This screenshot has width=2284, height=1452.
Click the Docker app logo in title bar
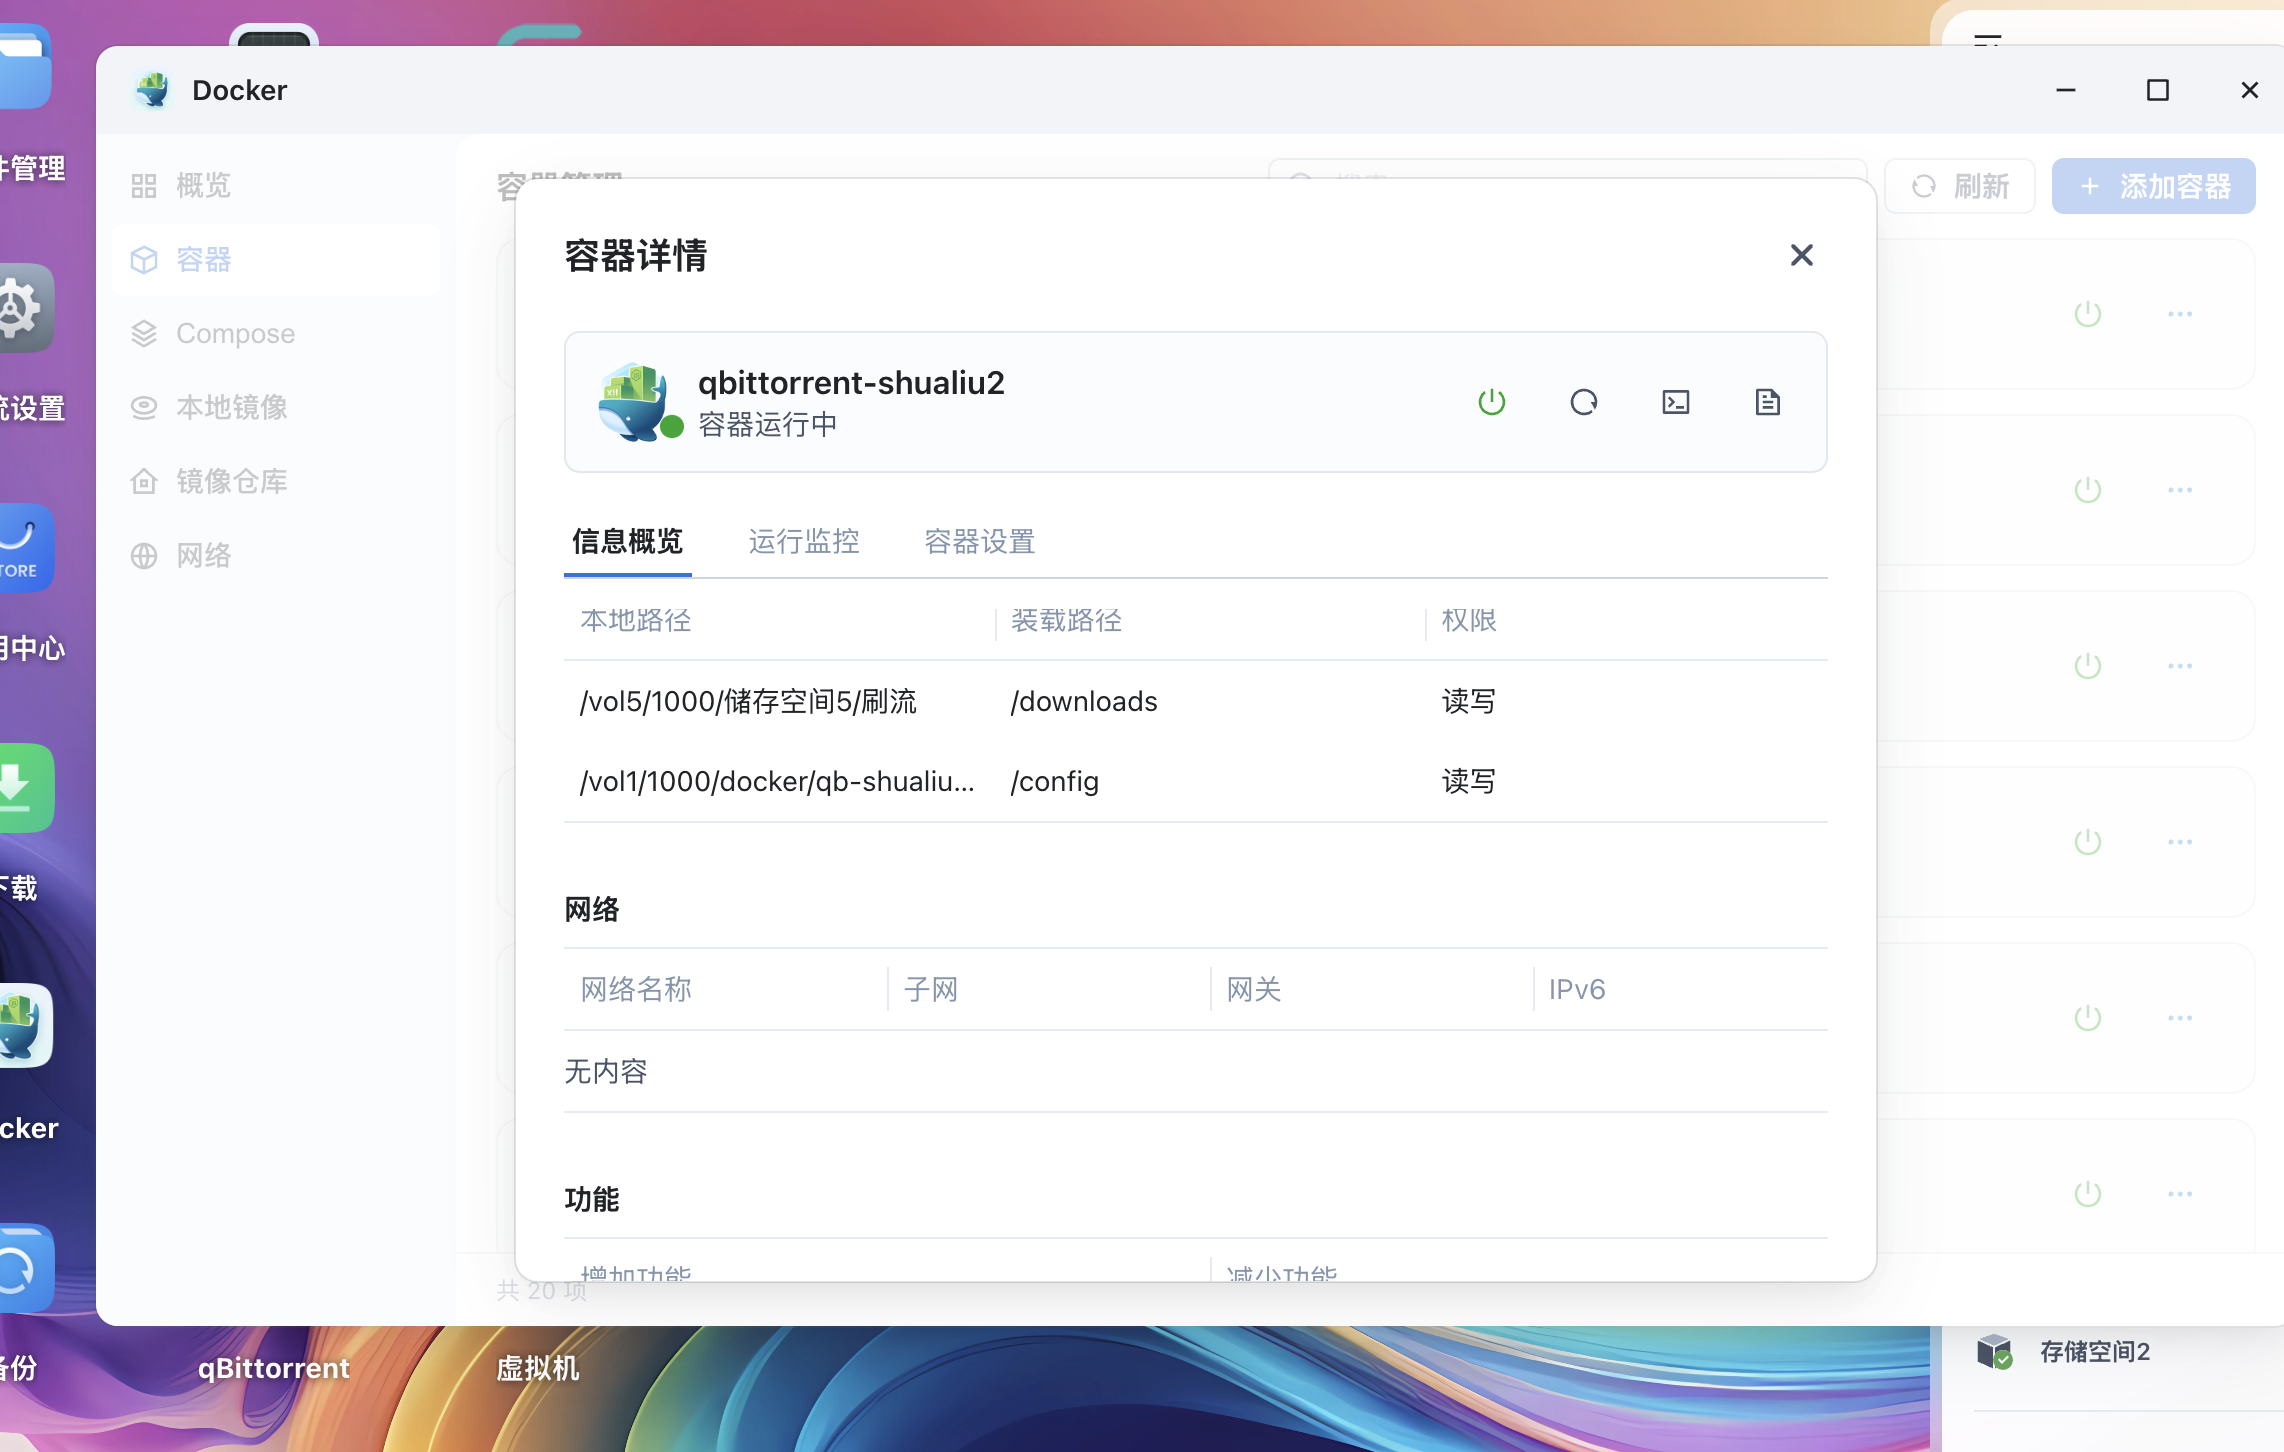pos(153,90)
